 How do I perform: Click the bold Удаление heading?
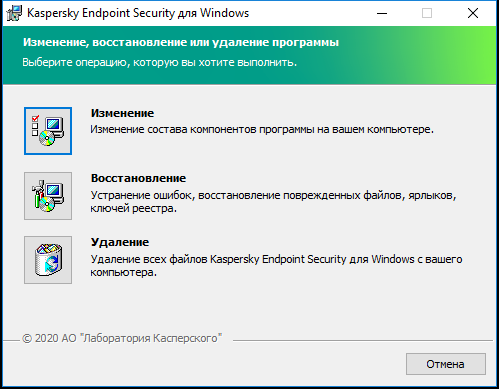coord(120,242)
